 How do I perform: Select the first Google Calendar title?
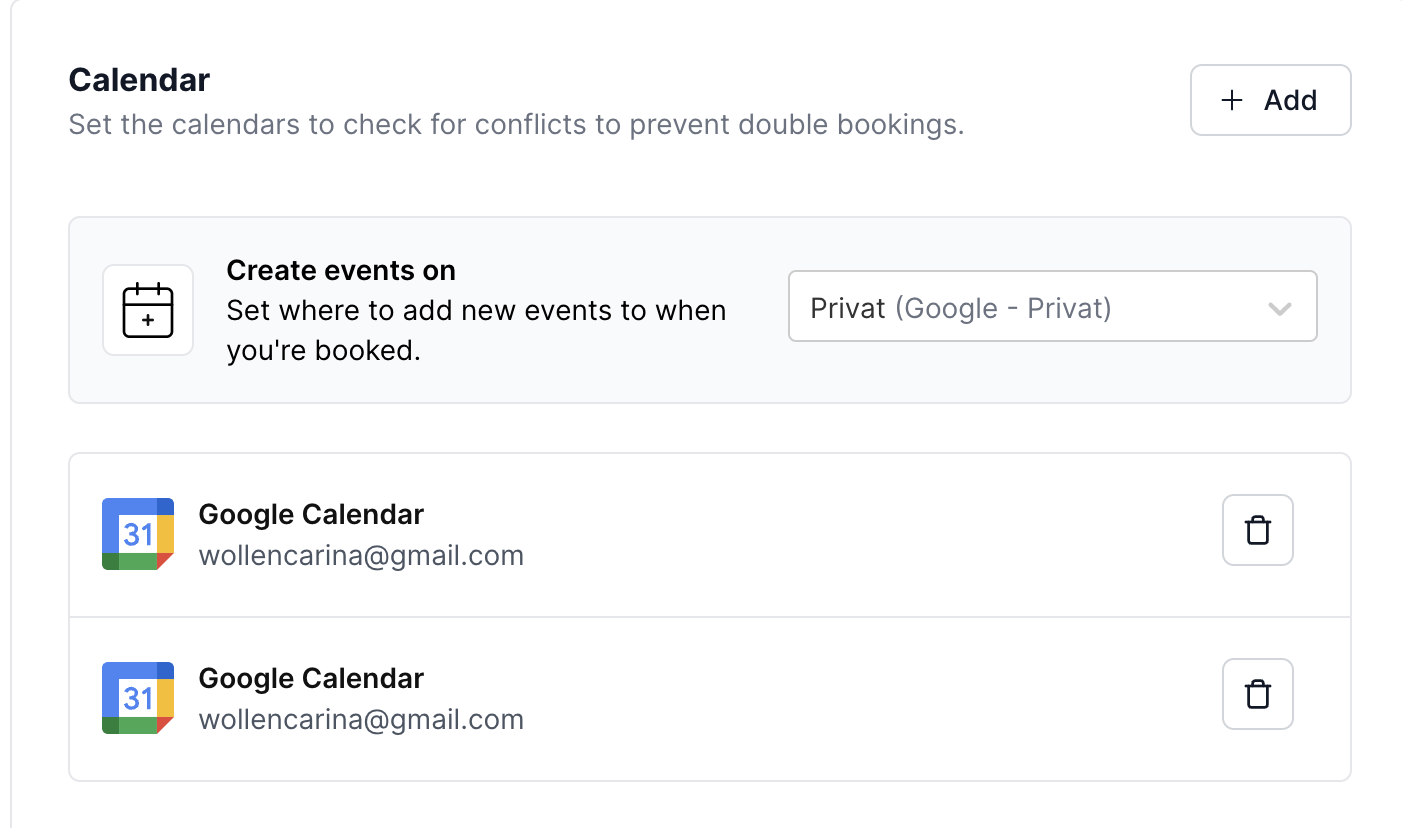pos(311,515)
